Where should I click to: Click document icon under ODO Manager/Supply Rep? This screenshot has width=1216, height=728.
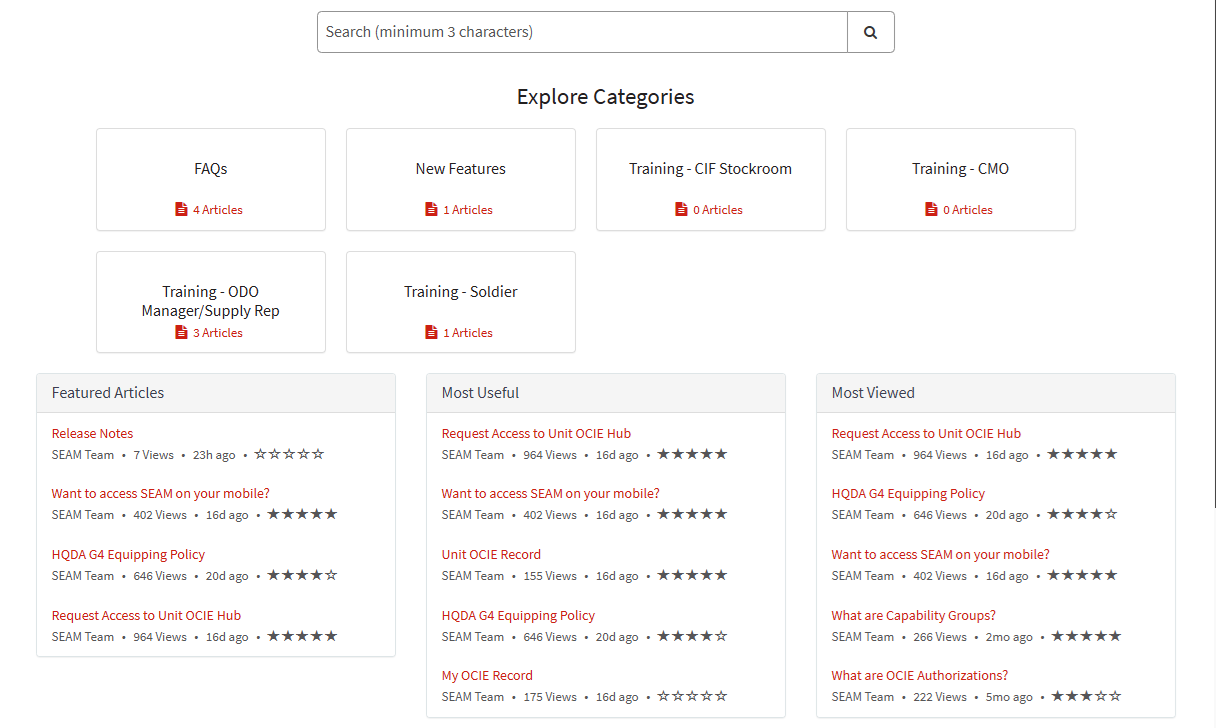point(181,333)
